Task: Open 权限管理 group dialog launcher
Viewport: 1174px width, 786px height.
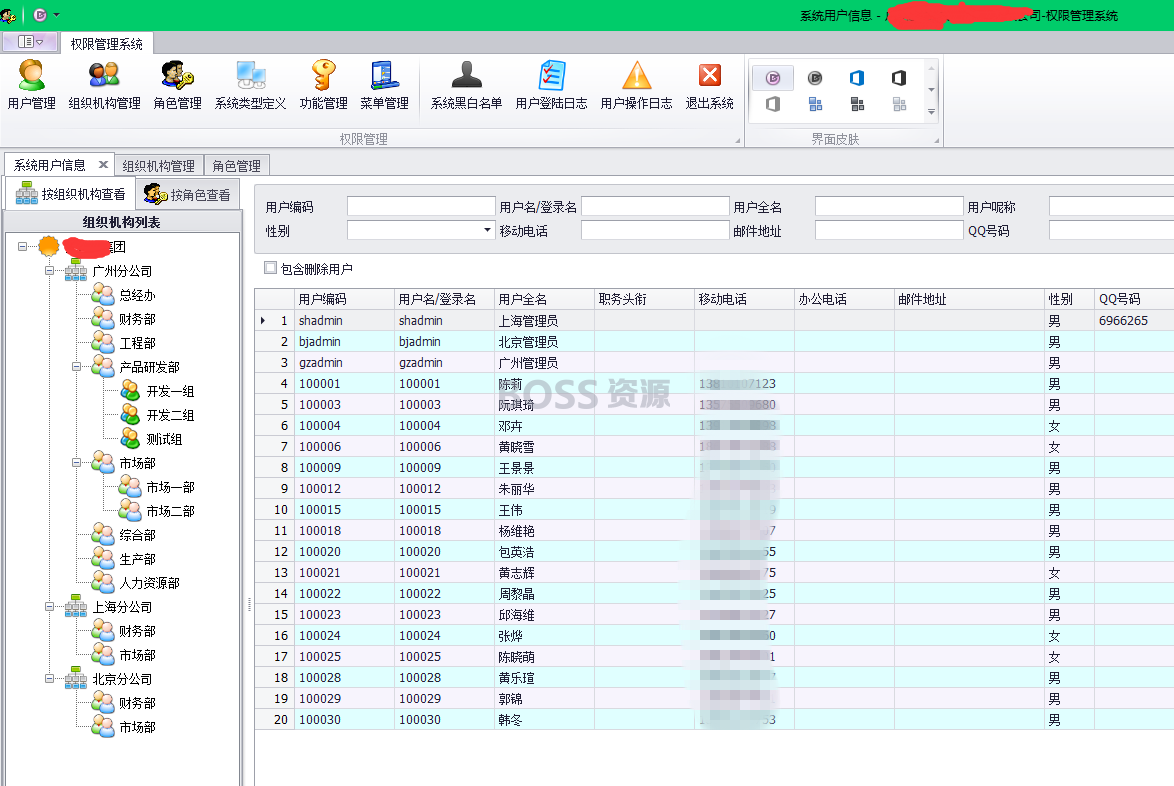Action: (x=737, y=140)
